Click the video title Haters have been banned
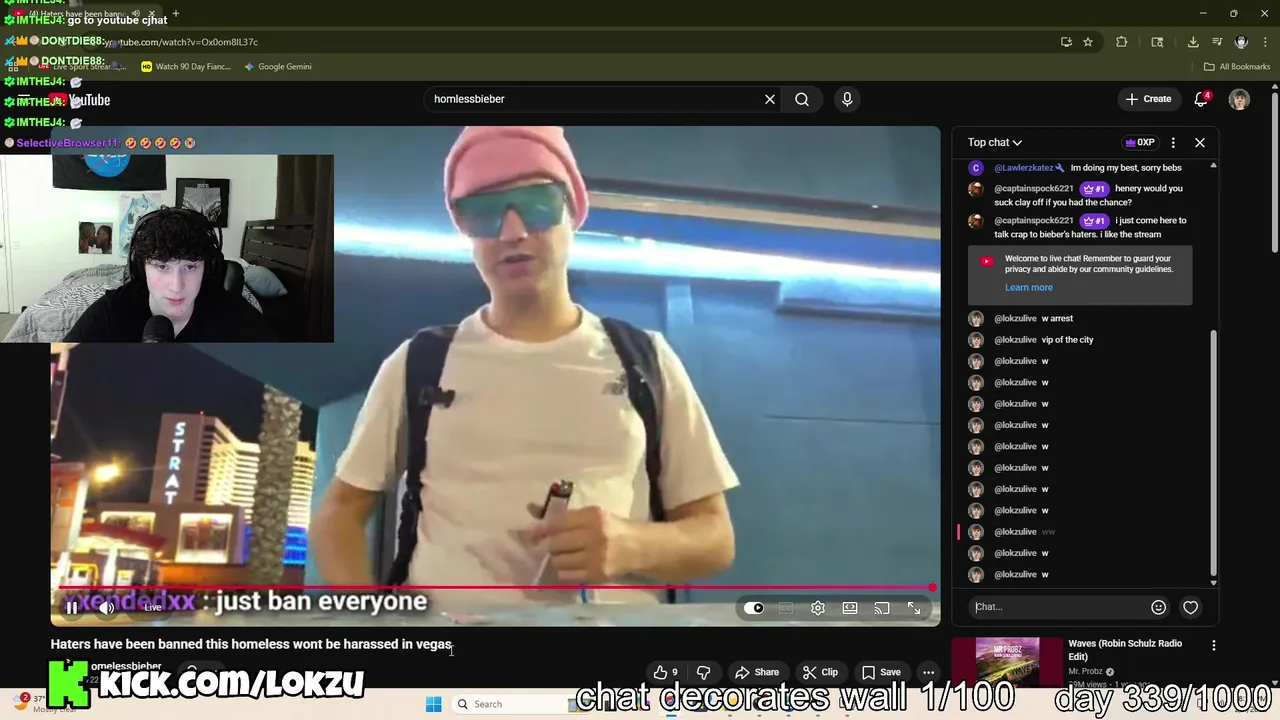This screenshot has height=720, width=1280. coord(251,644)
